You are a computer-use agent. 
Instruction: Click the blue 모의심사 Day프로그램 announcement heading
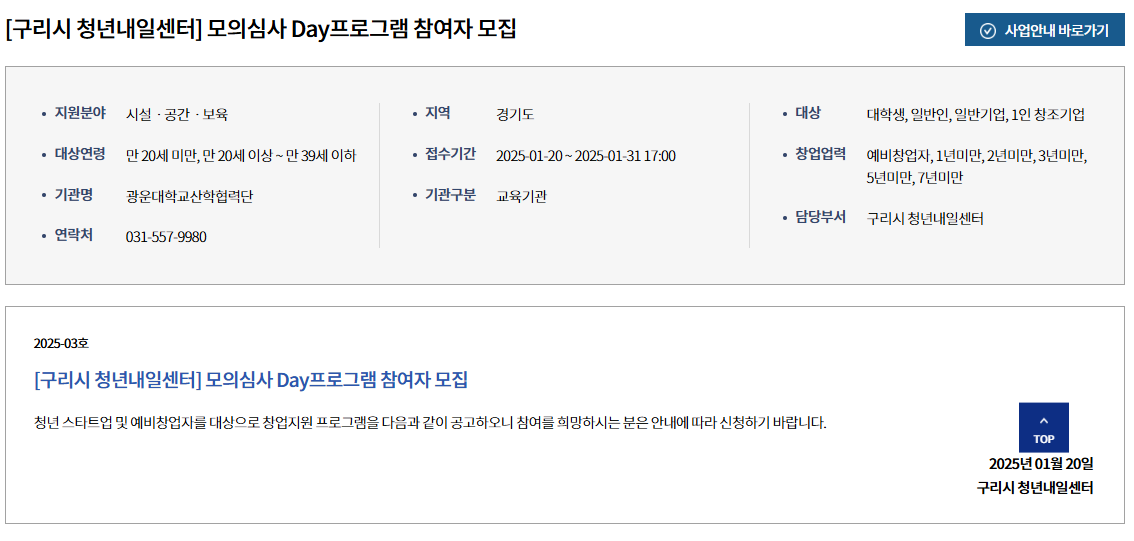click(251, 380)
